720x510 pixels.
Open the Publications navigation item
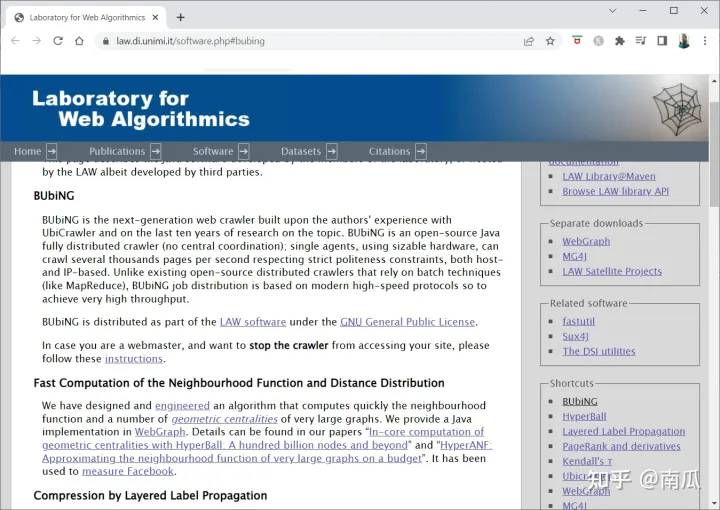pyautogui.click(x=117, y=151)
